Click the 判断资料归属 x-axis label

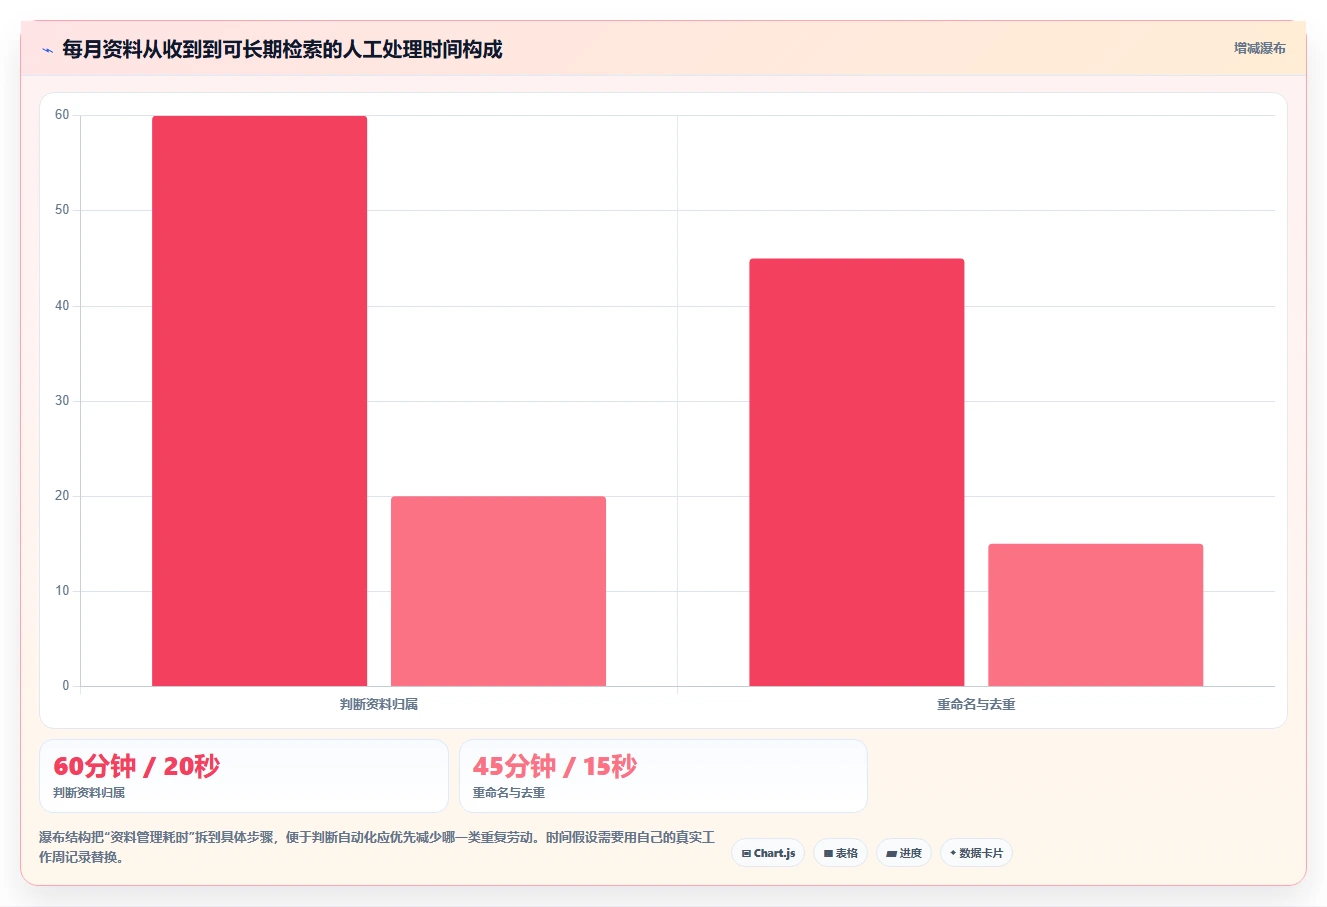coord(379,704)
